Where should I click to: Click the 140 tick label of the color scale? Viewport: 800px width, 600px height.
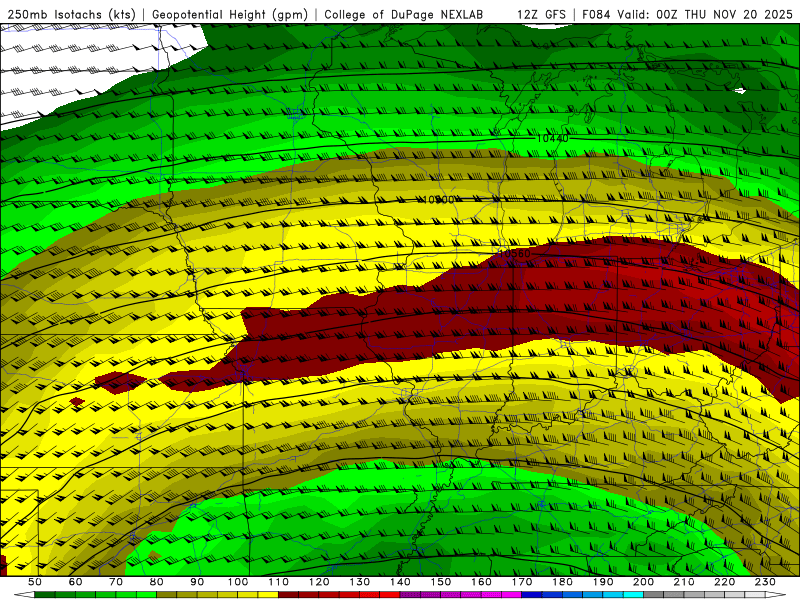[x=400, y=582]
